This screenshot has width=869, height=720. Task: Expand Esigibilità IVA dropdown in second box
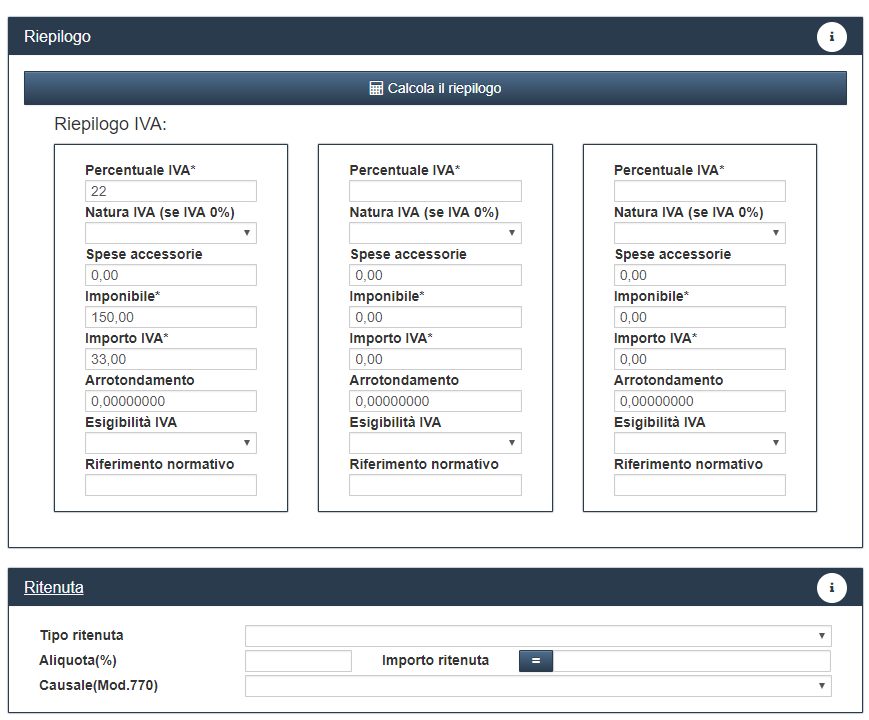click(x=435, y=443)
